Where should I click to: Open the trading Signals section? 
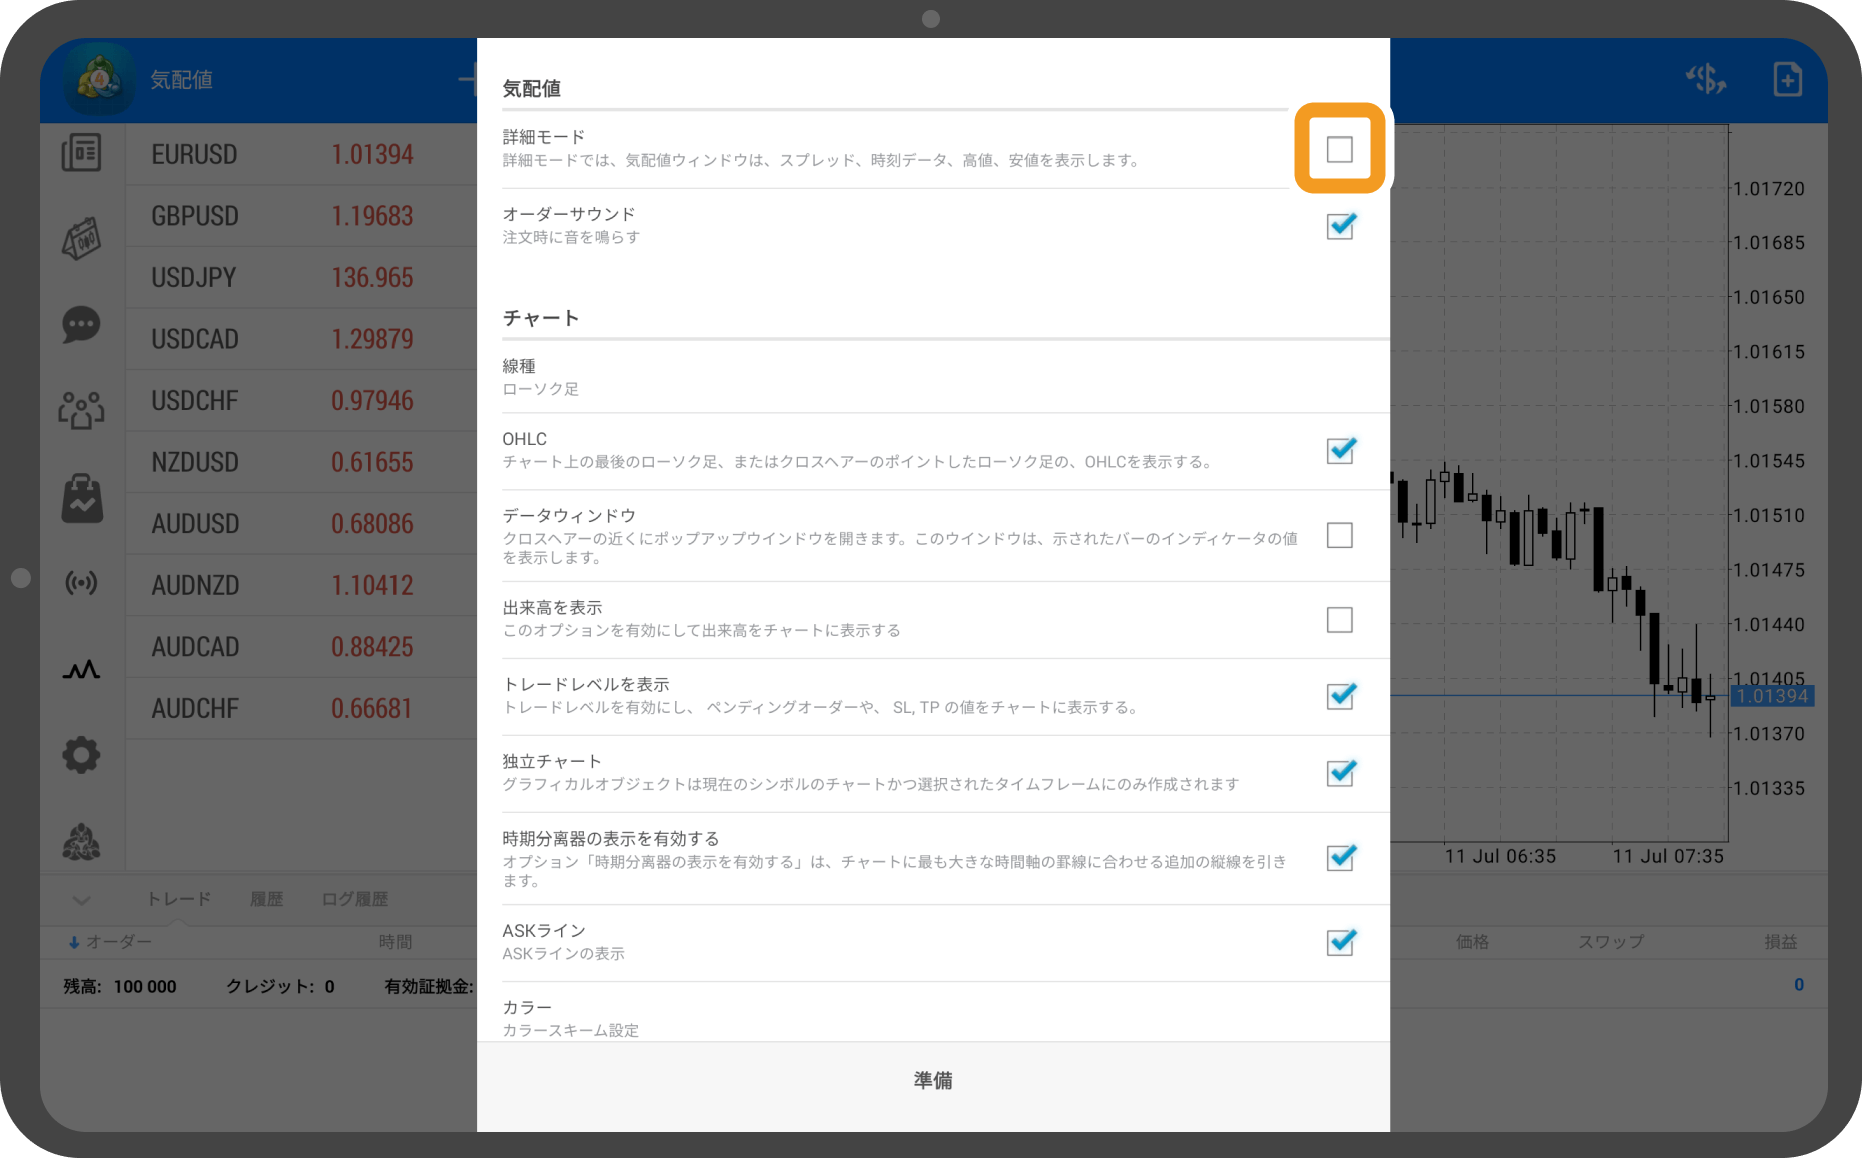pyautogui.click(x=81, y=583)
